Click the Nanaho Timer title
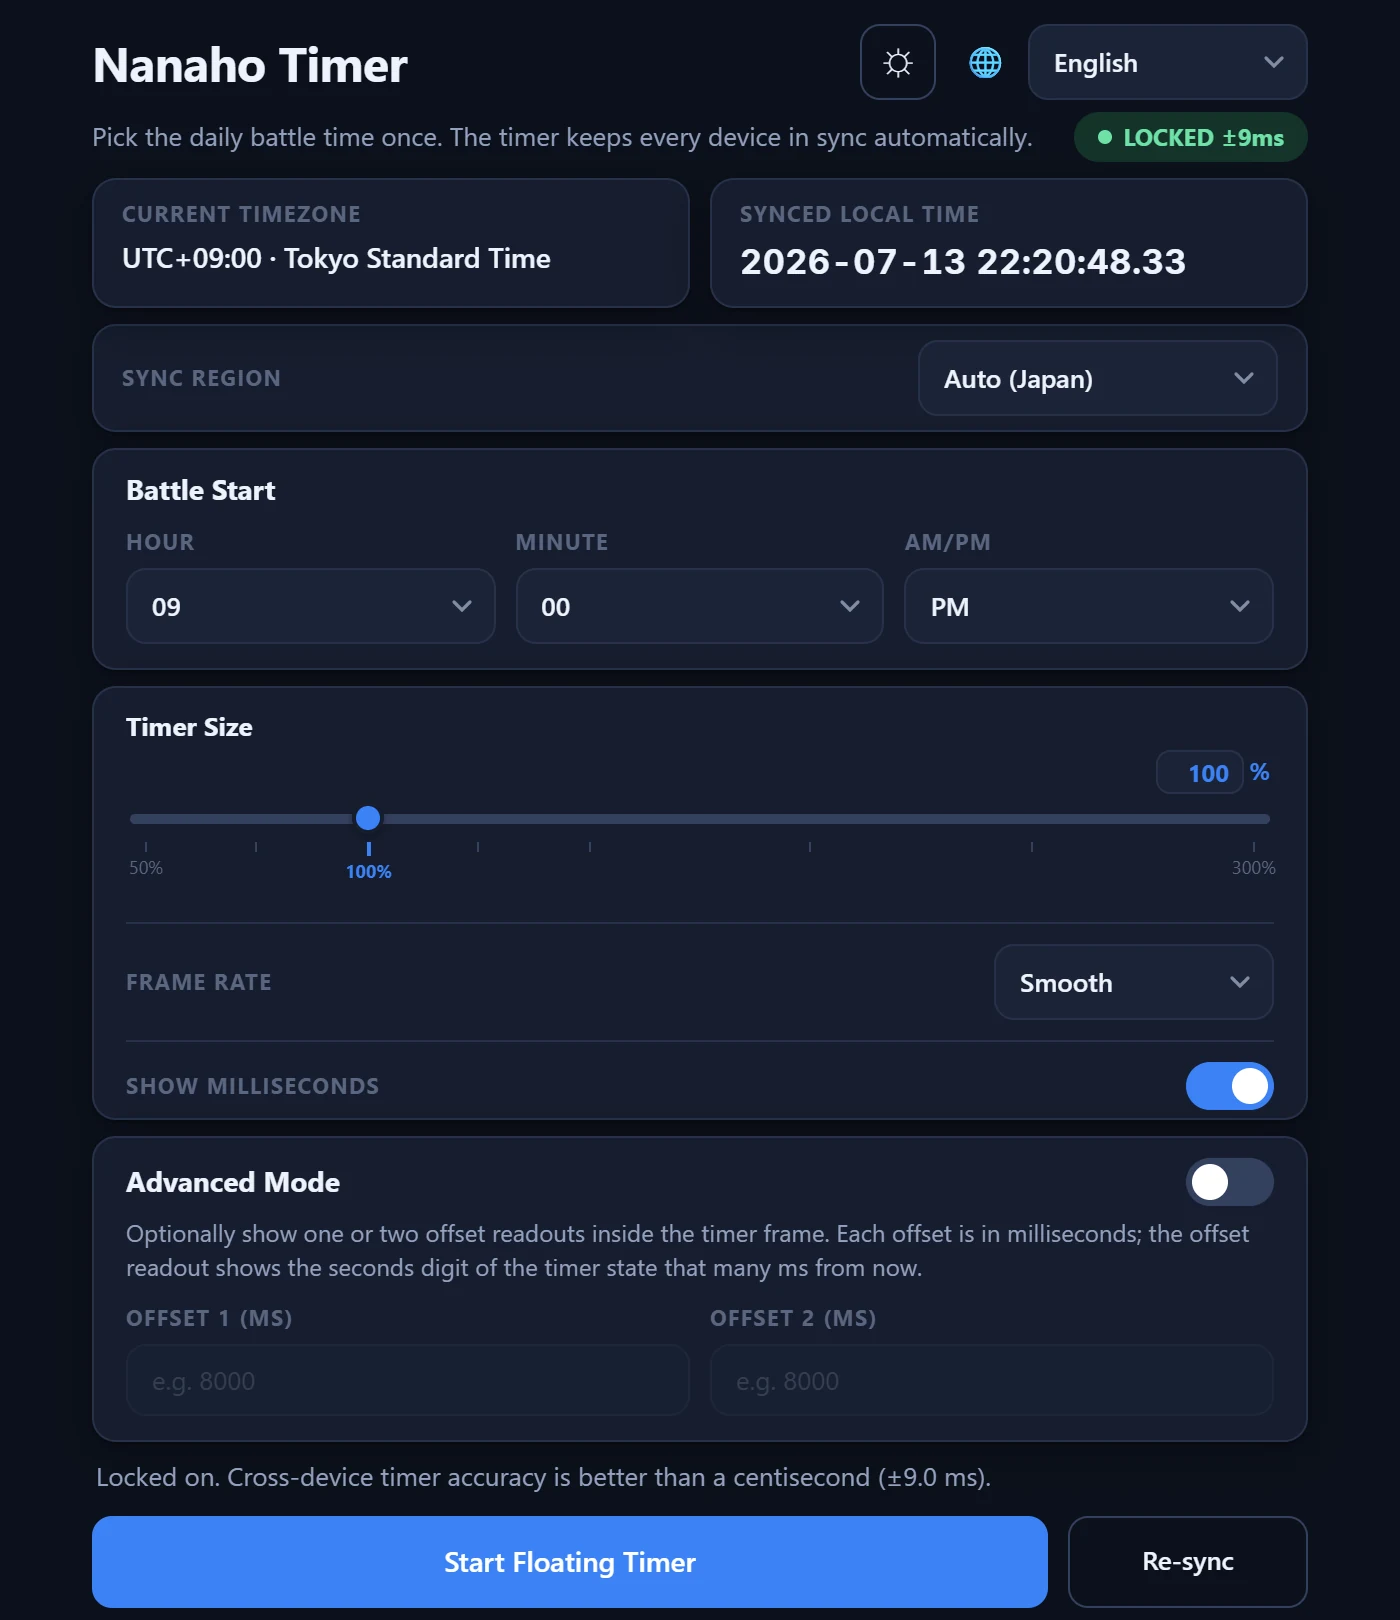The image size is (1400, 1620). 250,66
